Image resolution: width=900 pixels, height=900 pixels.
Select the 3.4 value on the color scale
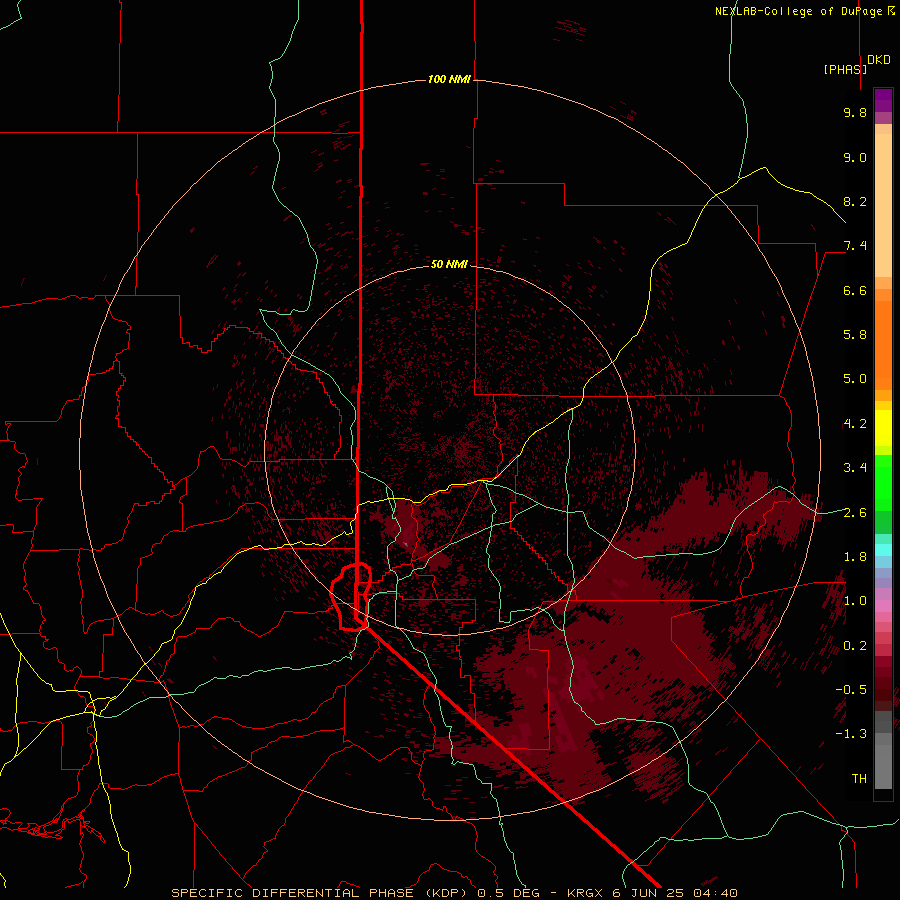pos(855,468)
